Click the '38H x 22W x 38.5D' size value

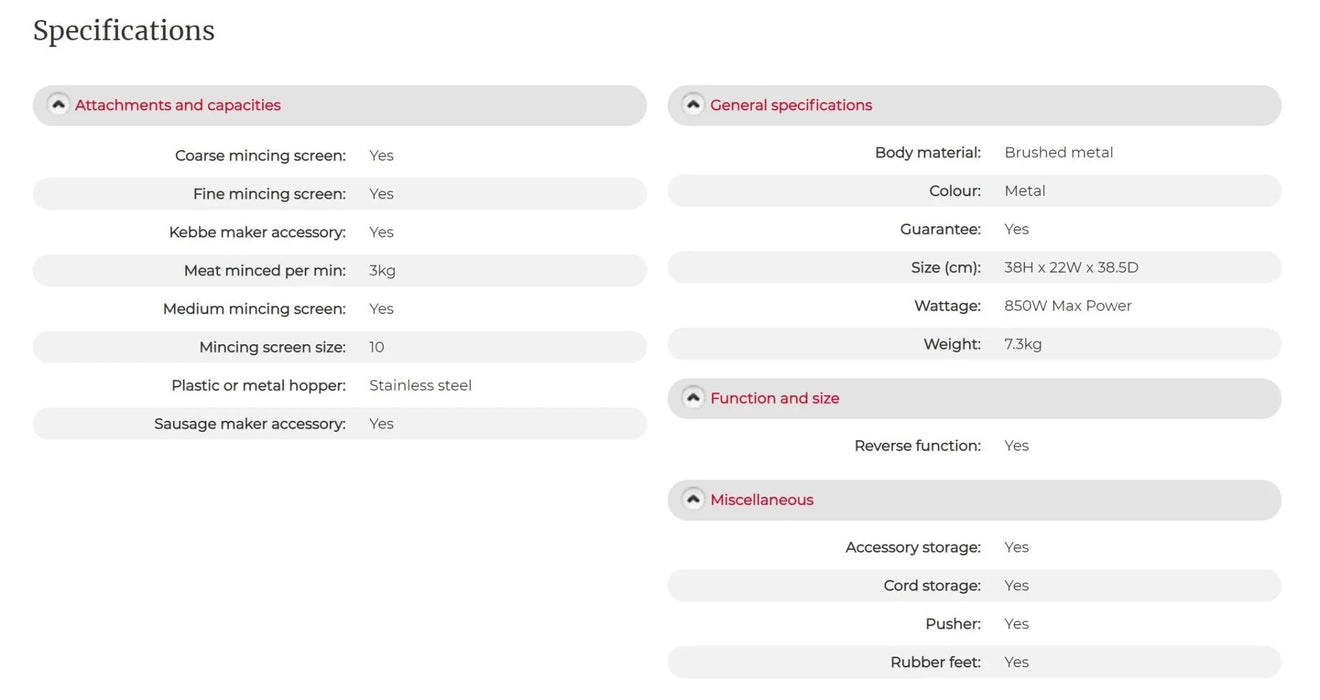point(1071,268)
